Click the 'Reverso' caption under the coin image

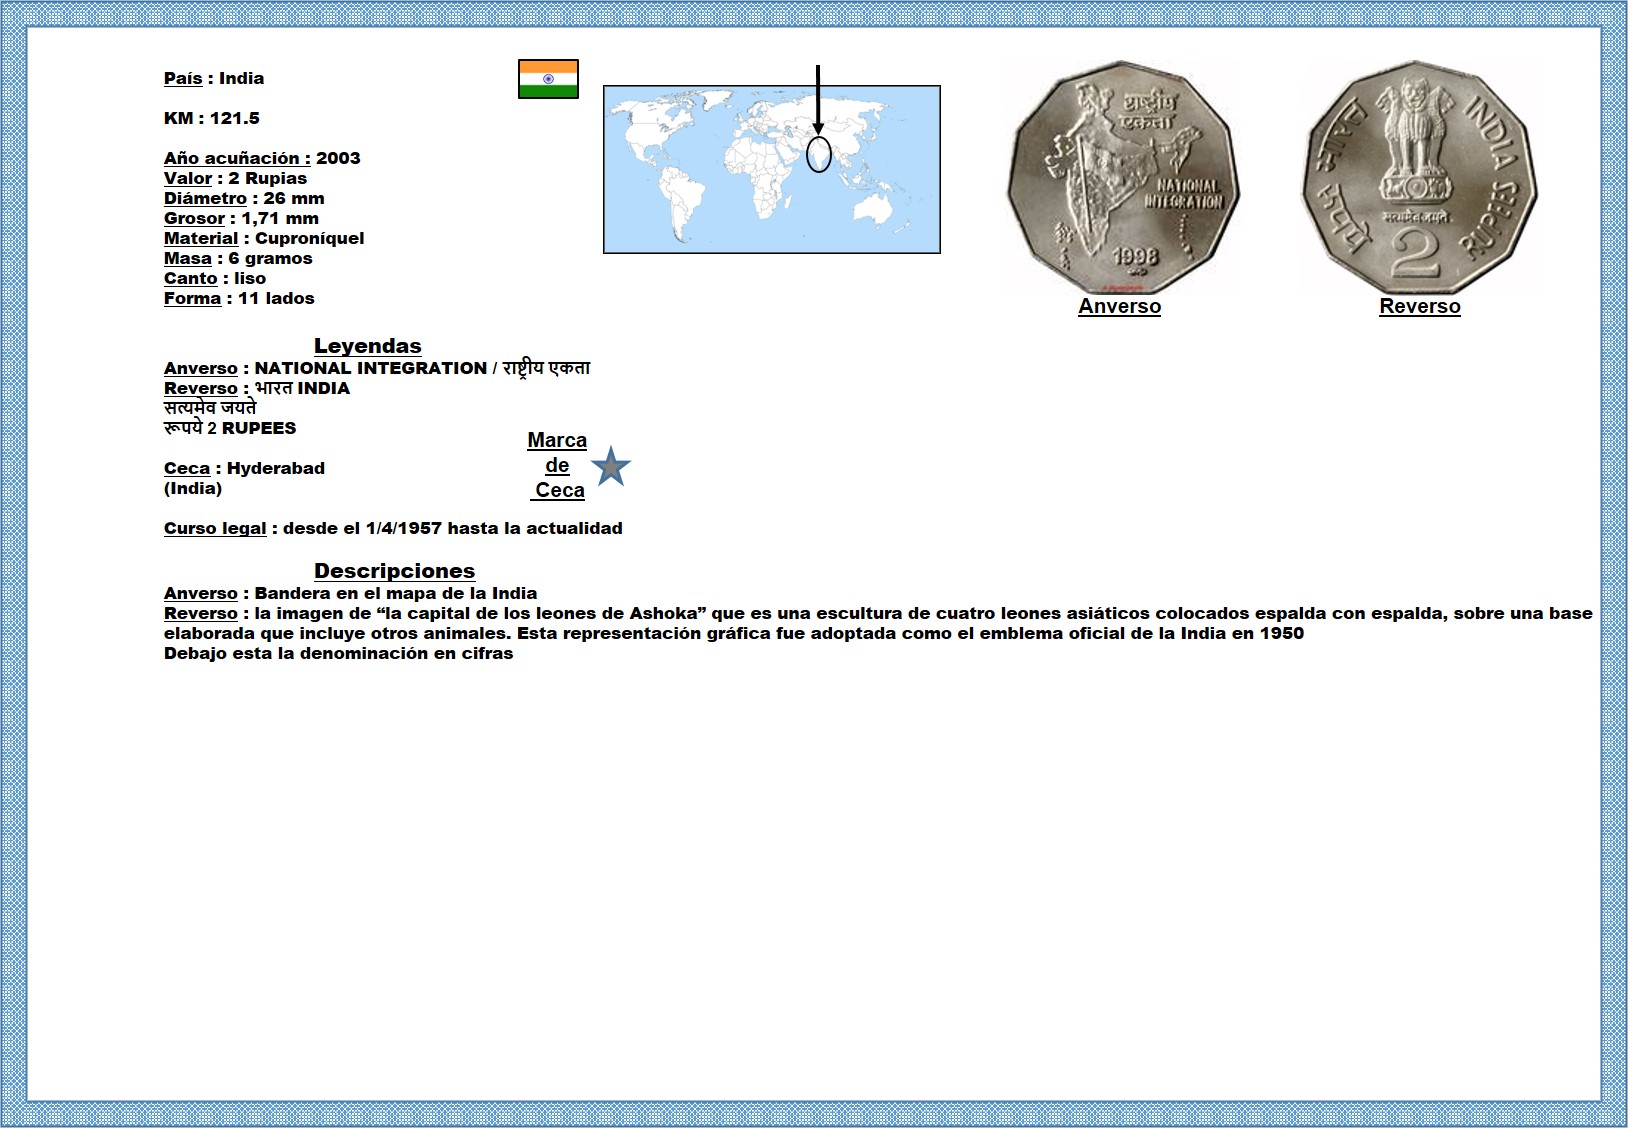pos(1420,307)
